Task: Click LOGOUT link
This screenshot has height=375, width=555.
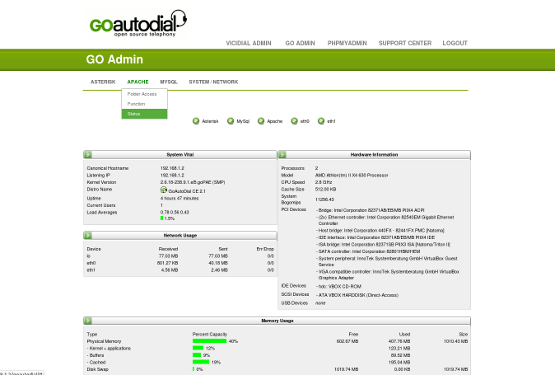Action: click(x=455, y=43)
